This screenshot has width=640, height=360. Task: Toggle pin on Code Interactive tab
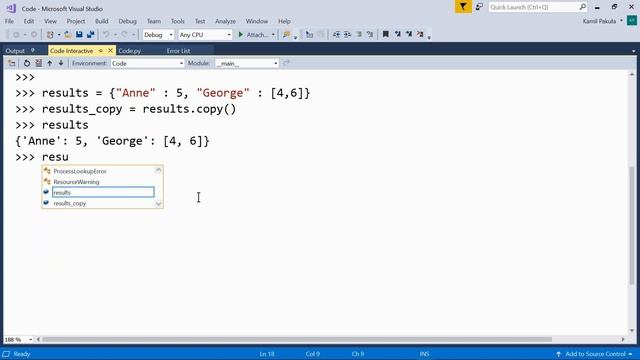tap(100, 51)
